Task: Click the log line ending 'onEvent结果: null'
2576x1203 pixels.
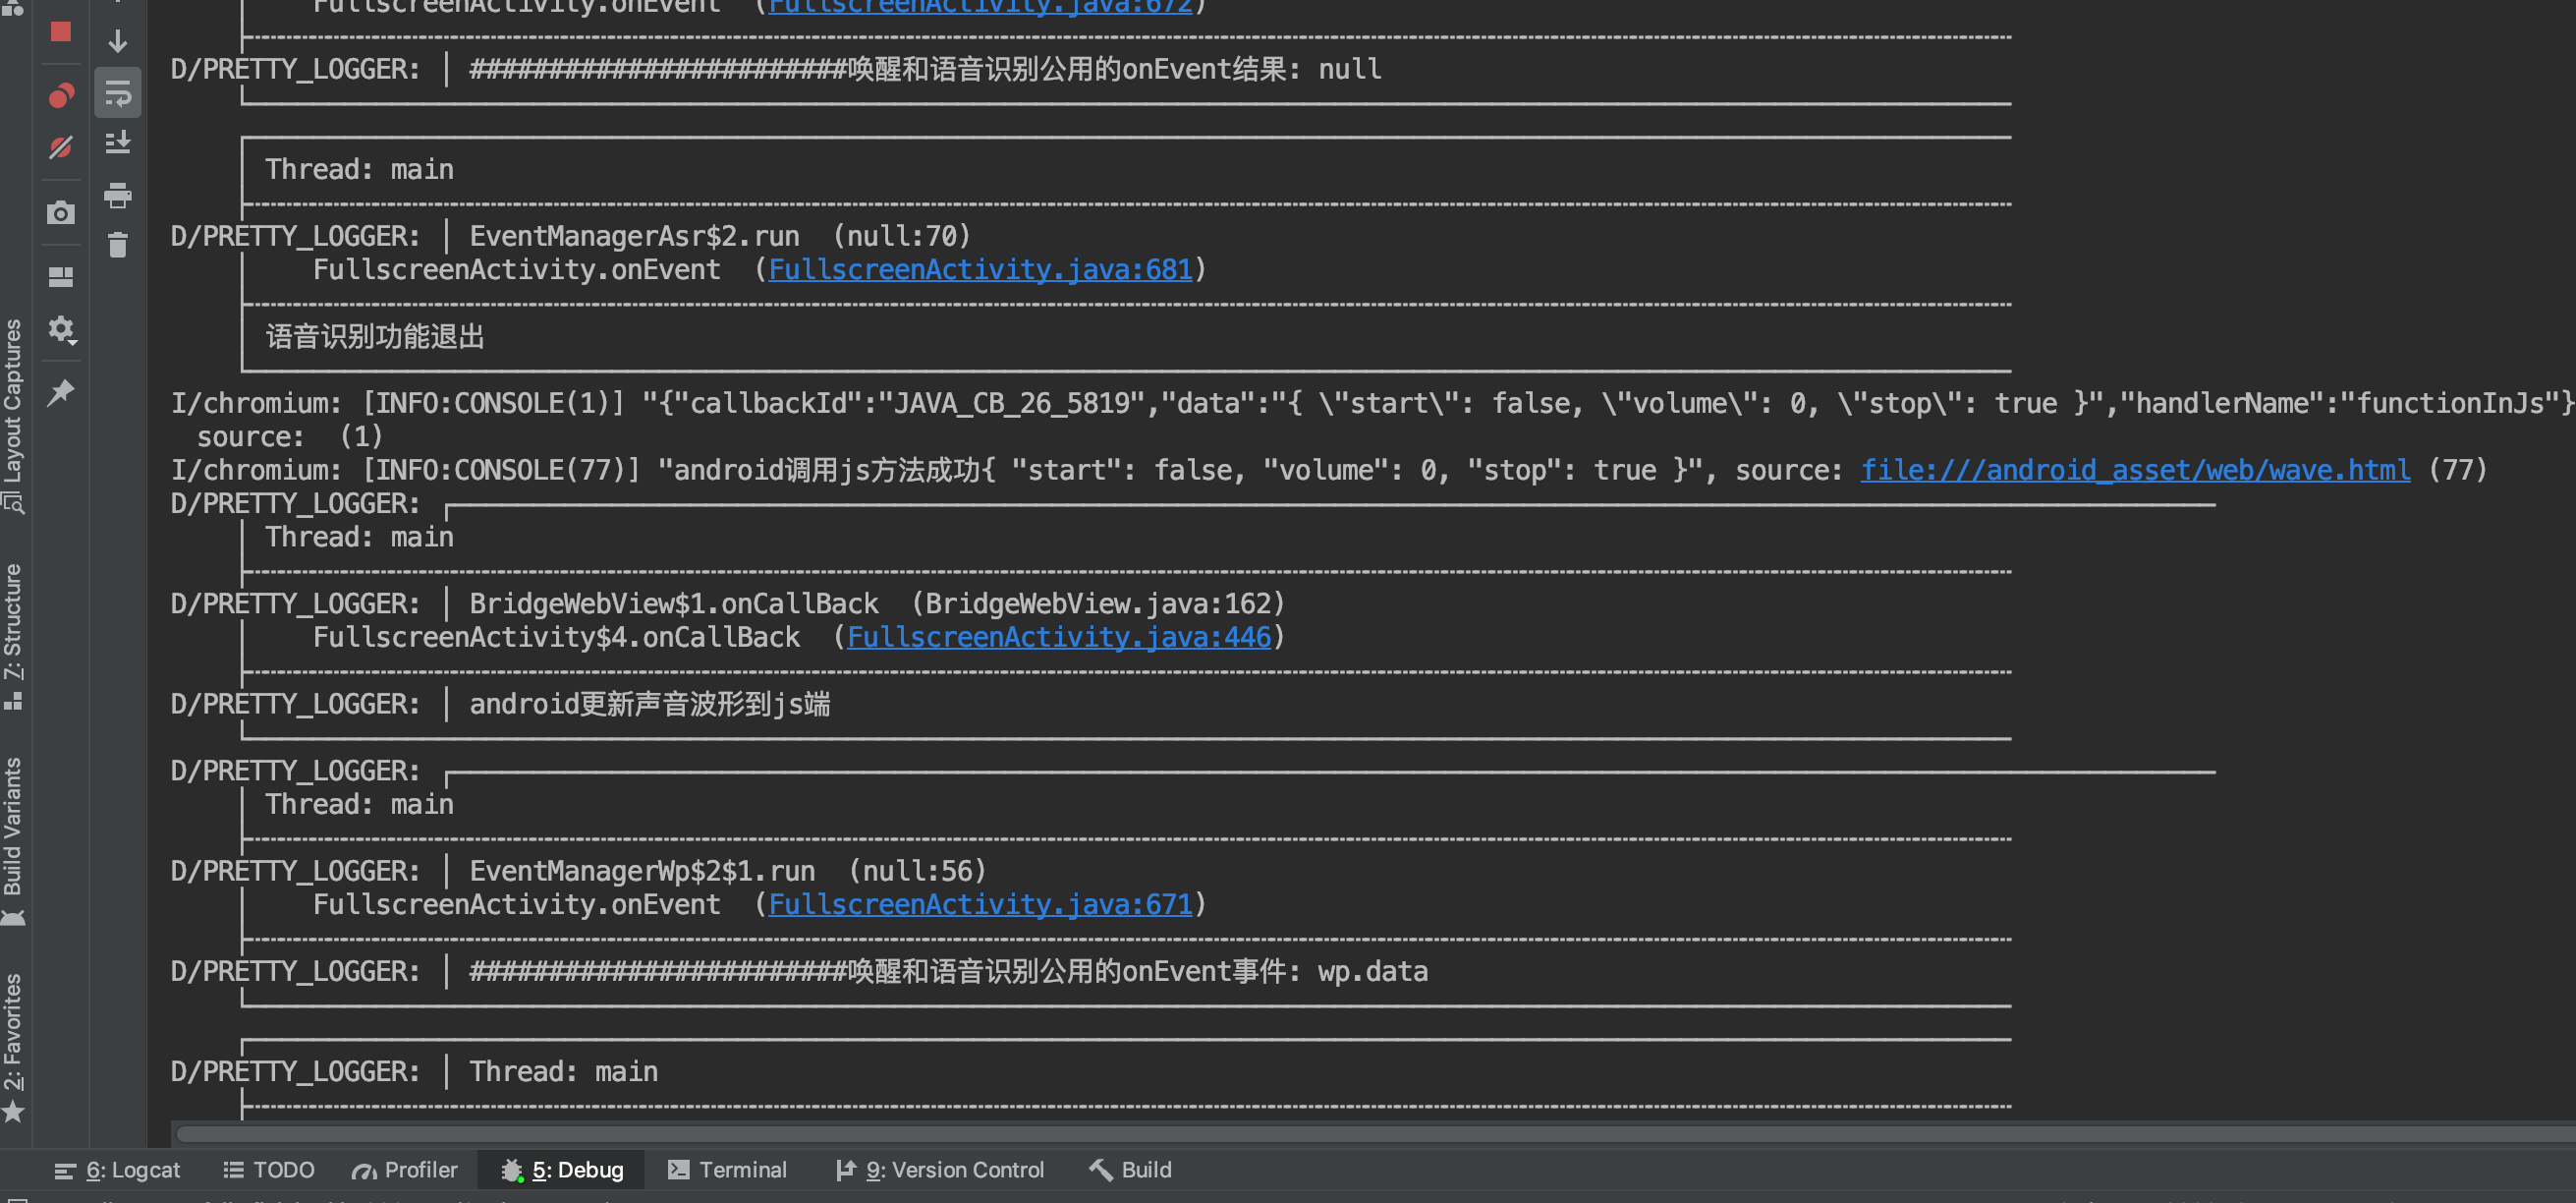Action: click(x=925, y=69)
